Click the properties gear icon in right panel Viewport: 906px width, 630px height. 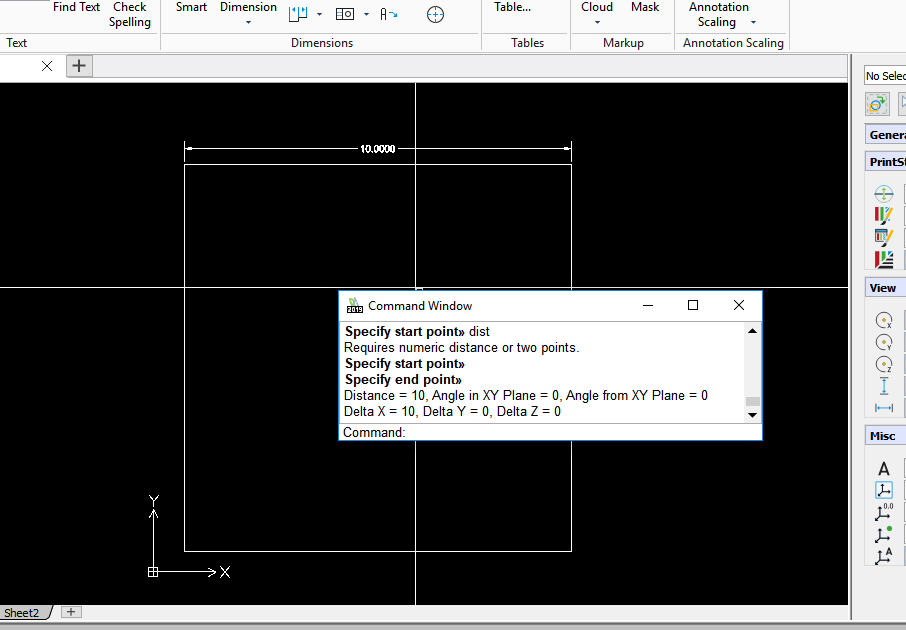point(877,103)
